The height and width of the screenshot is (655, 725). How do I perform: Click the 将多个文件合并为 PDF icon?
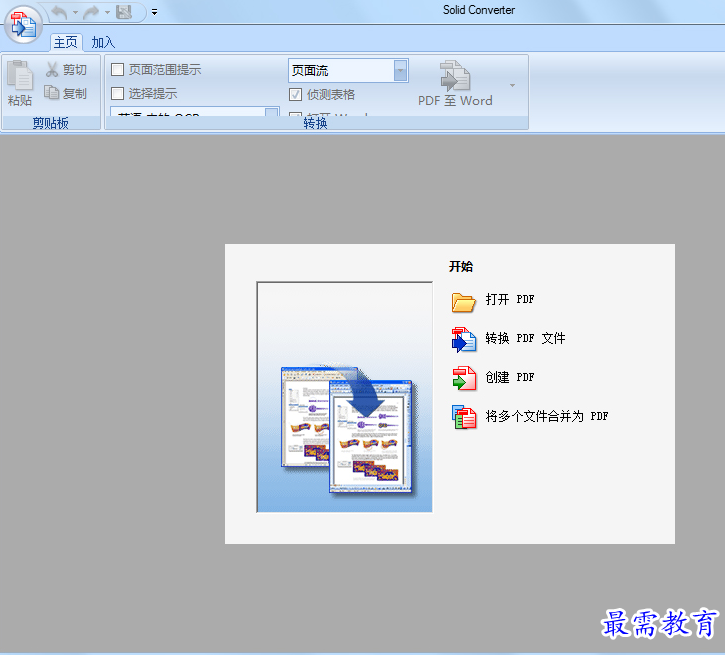click(x=464, y=417)
